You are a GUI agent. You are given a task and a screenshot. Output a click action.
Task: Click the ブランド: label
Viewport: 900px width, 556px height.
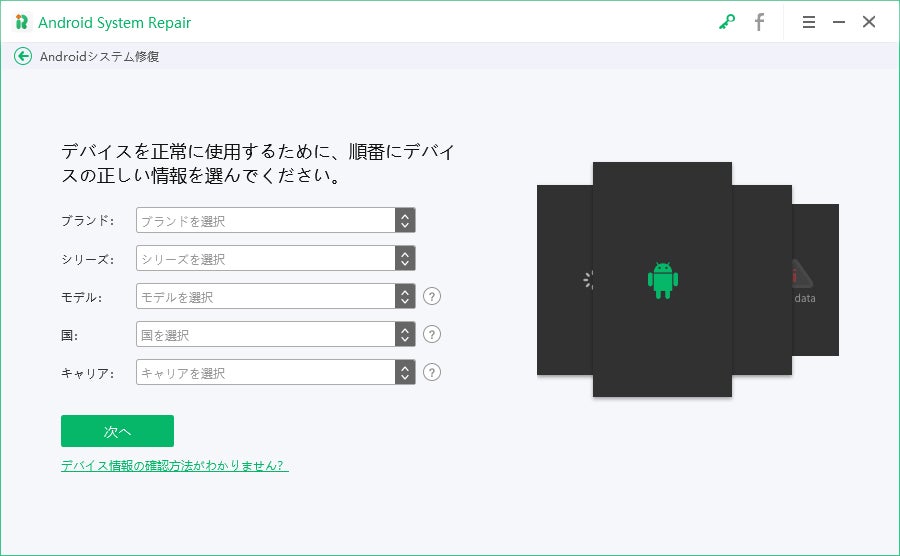88,220
